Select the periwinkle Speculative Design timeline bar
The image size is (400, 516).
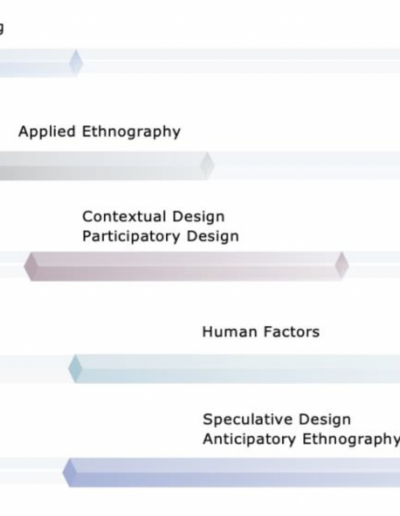tap(231, 472)
